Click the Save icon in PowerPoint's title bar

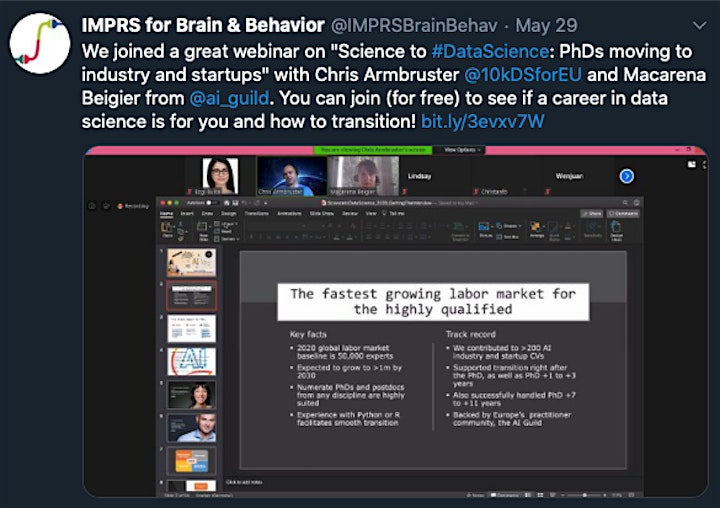(x=236, y=203)
